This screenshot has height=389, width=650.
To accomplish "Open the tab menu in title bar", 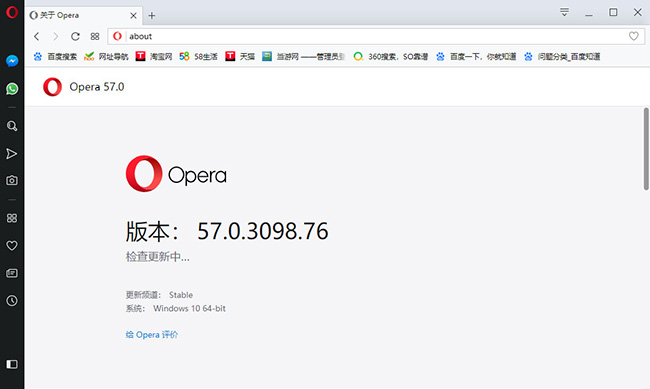I will tap(564, 12).
